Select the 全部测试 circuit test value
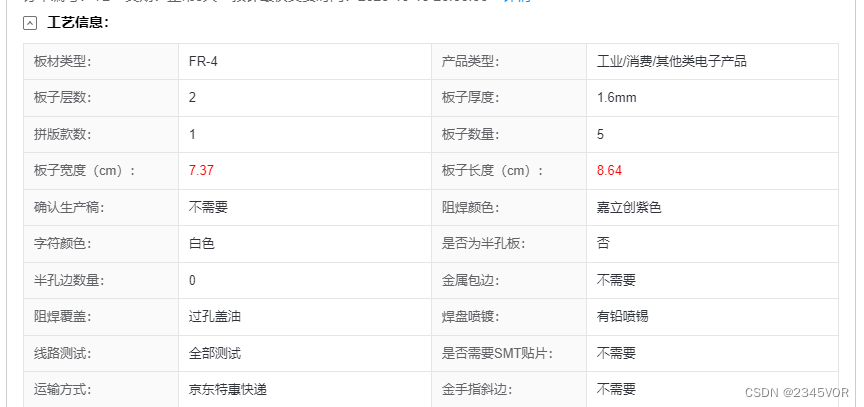Screen dimensions: 864x407 (214, 352)
